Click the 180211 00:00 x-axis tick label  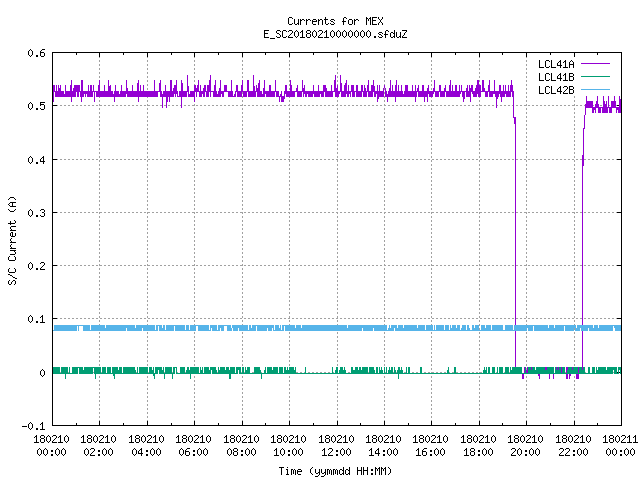coord(620,446)
